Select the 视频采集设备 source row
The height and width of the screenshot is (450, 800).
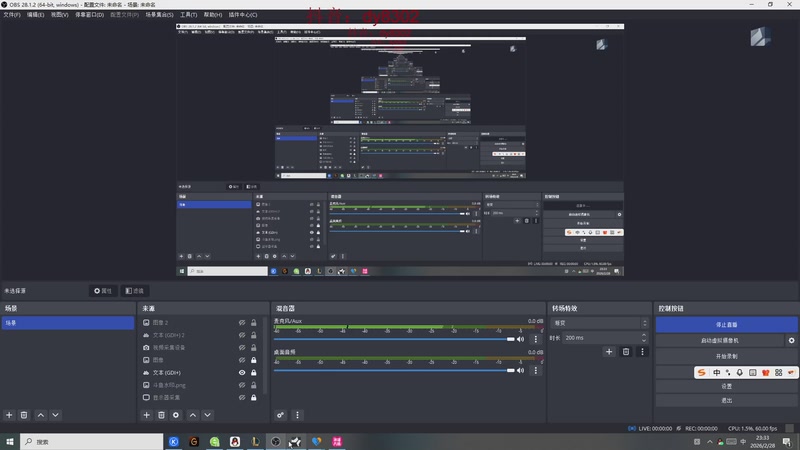click(201, 347)
